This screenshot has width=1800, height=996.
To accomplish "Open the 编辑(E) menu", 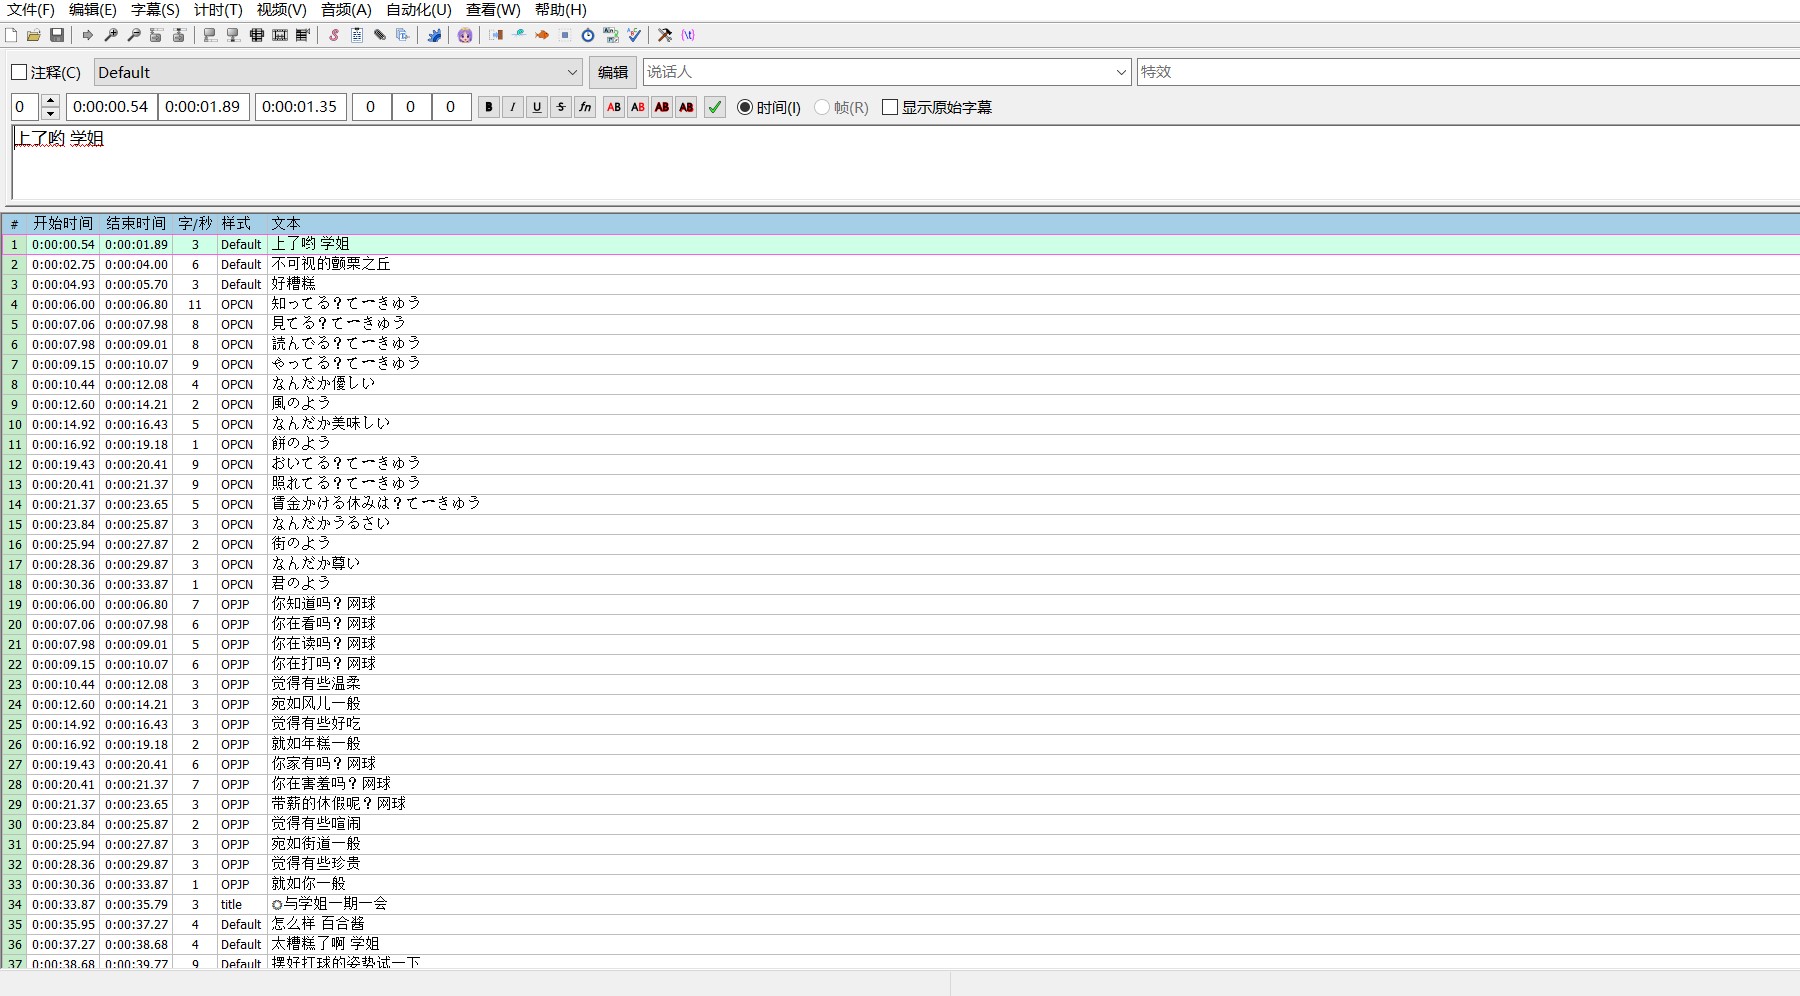I will tap(93, 10).
